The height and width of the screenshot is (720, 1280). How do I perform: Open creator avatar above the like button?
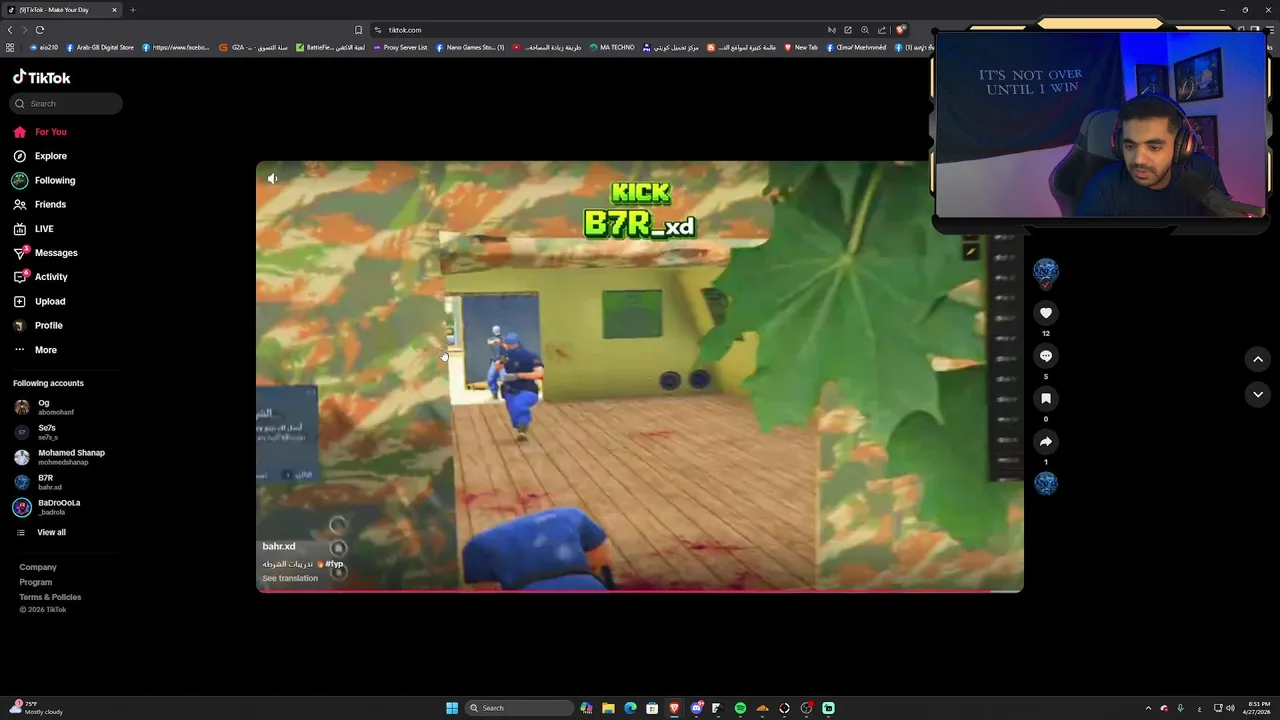[x=1046, y=271]
